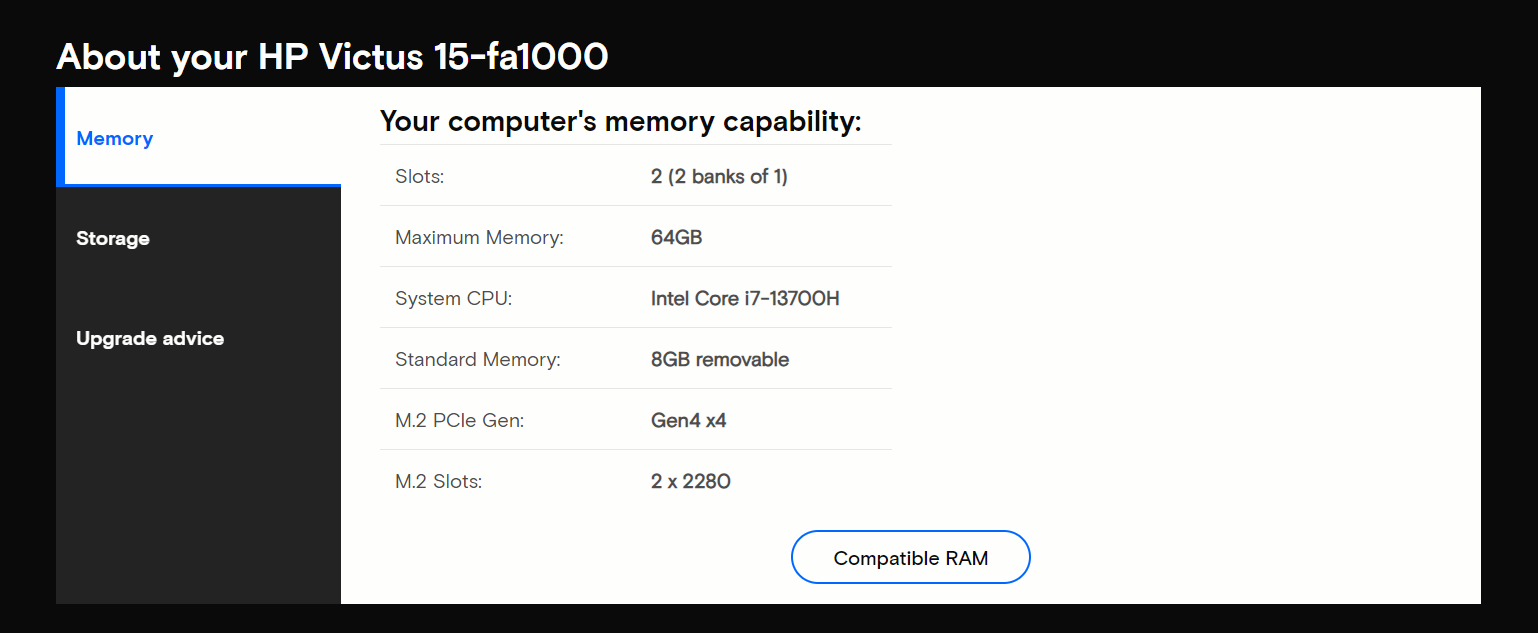Select the Slots row label

[x=419, y=177]
